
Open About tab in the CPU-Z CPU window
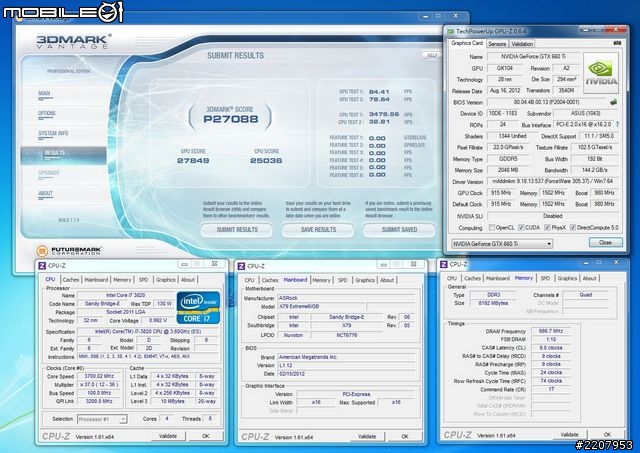187,280
